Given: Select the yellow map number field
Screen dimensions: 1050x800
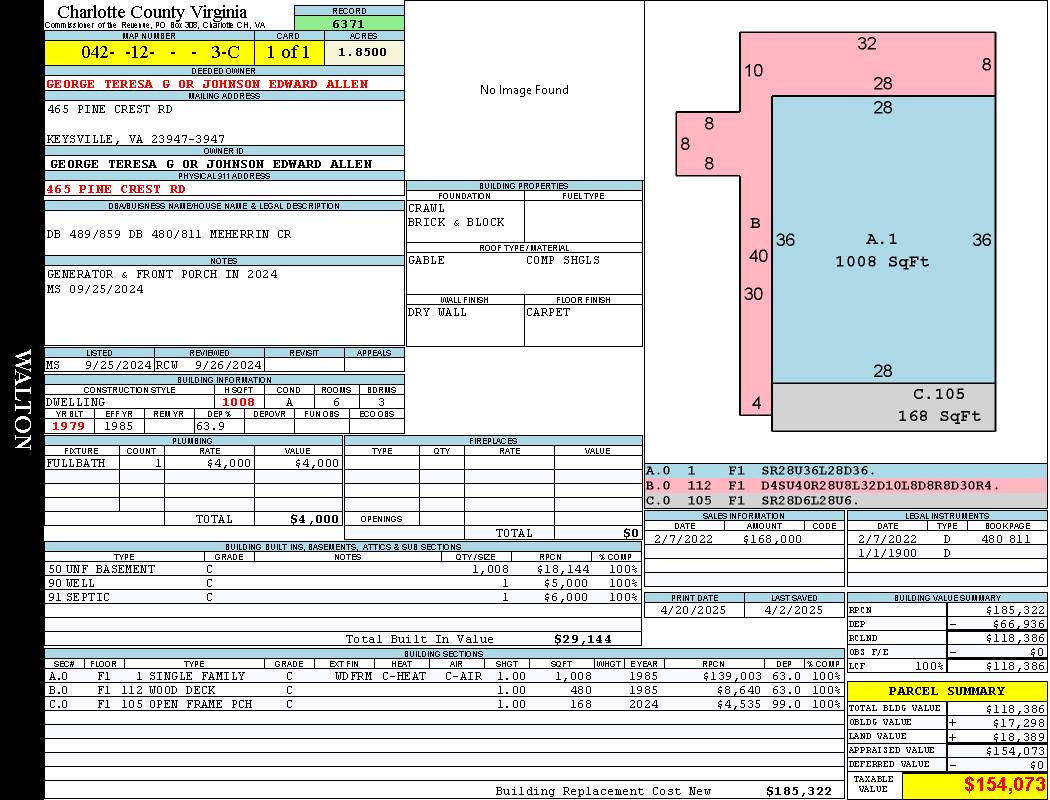Looking at the screenshot, I should pyautogui.click(x=149, y=52).
